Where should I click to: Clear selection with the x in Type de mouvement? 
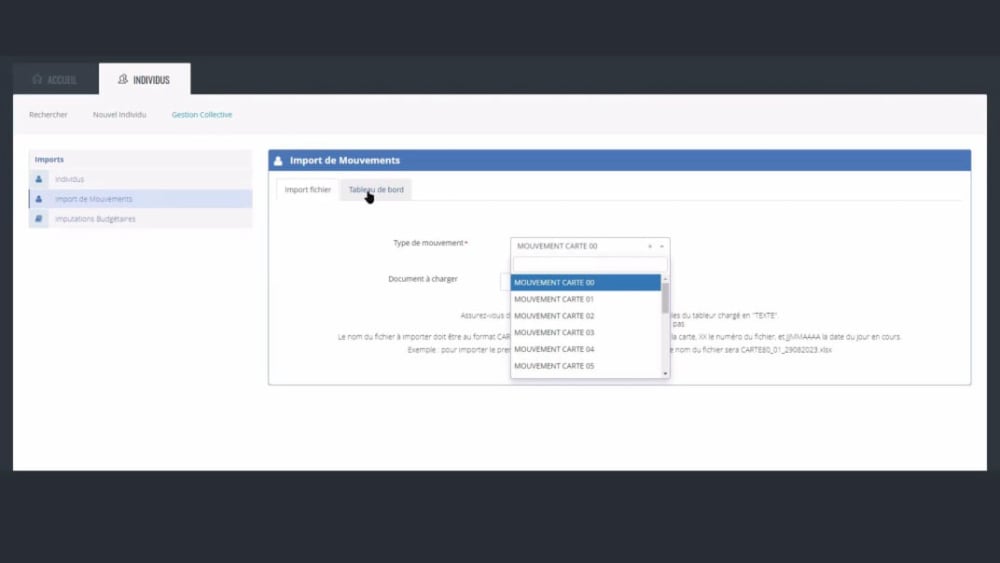[x=650, y=246]
